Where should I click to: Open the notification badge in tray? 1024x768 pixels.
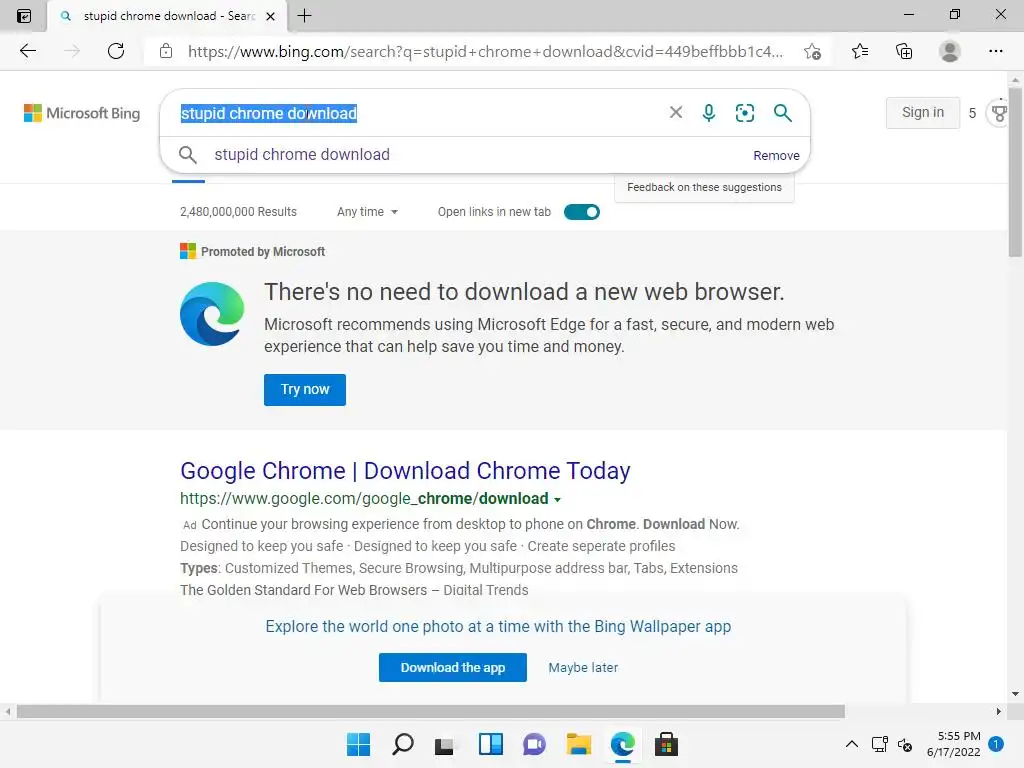coord(996,744)
